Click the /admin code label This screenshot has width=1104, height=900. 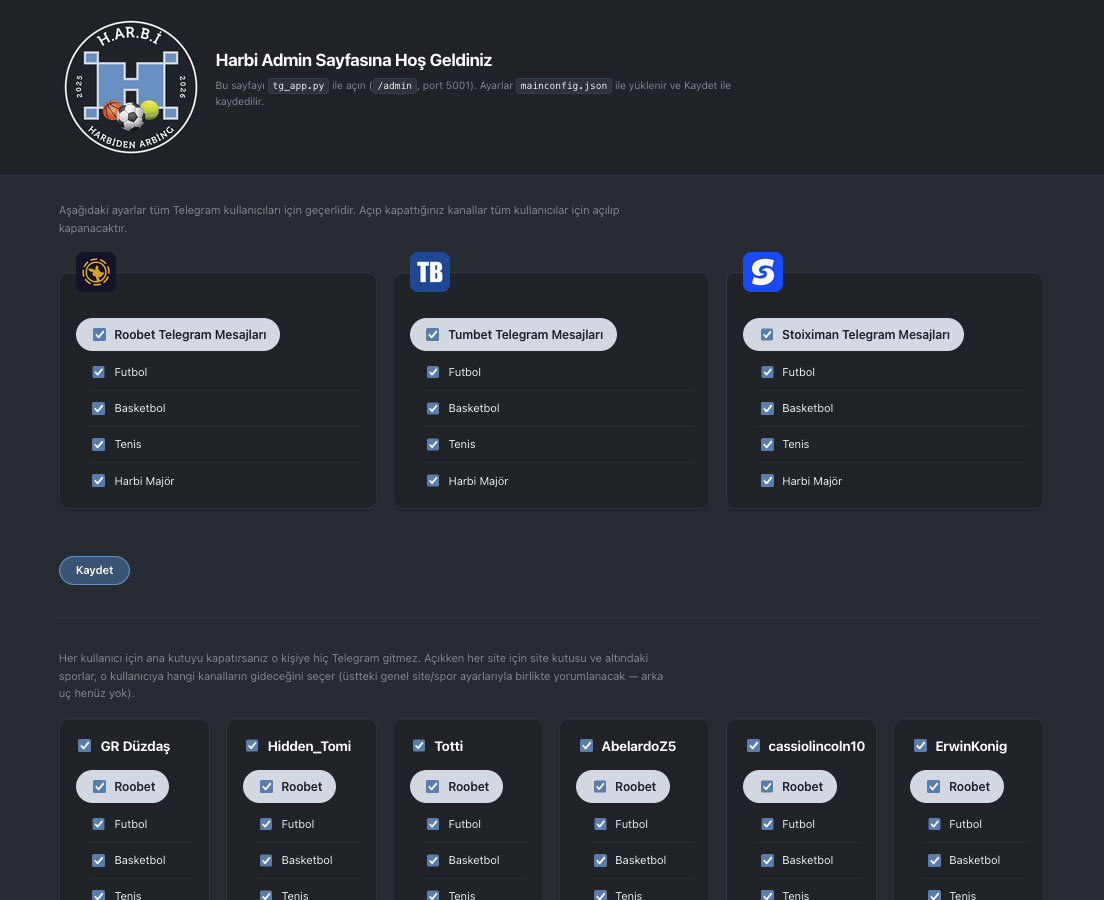tap(394, 86)
